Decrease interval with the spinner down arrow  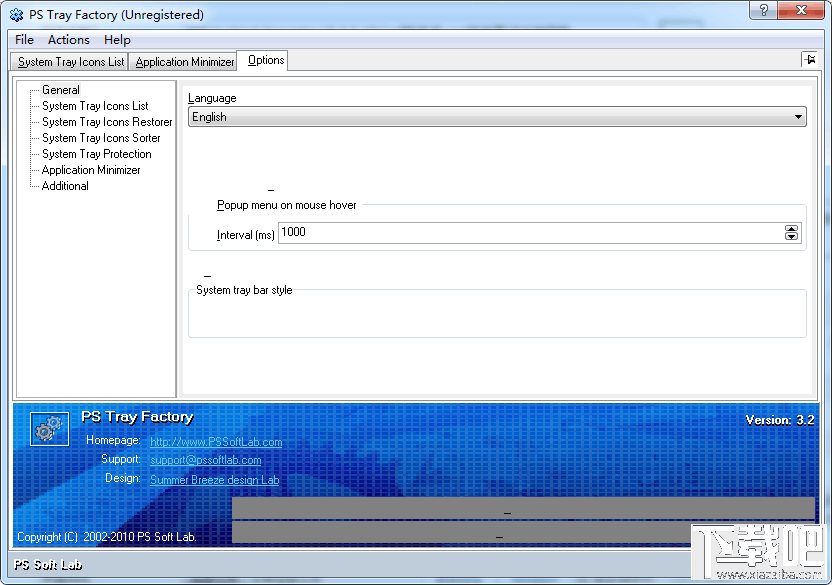click(x=791, y=237)
